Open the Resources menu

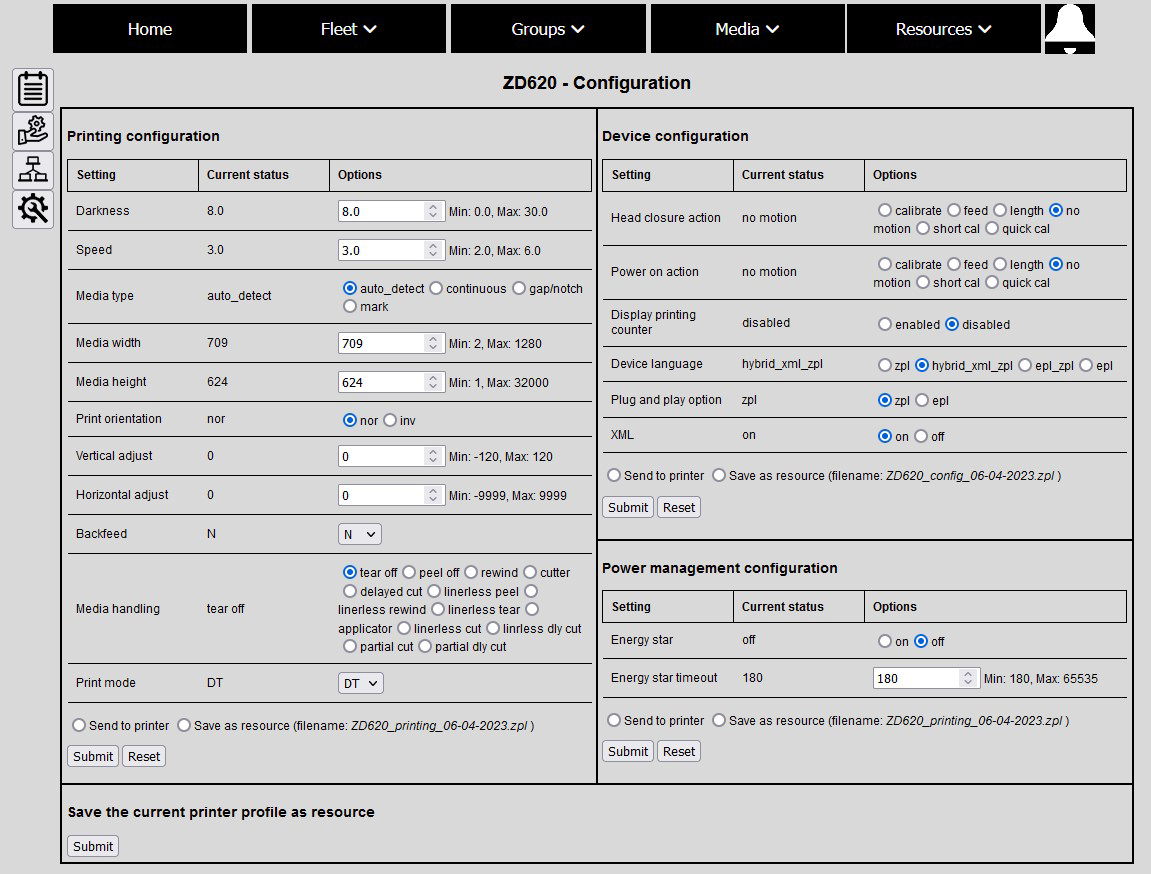(x=943, y=29)
